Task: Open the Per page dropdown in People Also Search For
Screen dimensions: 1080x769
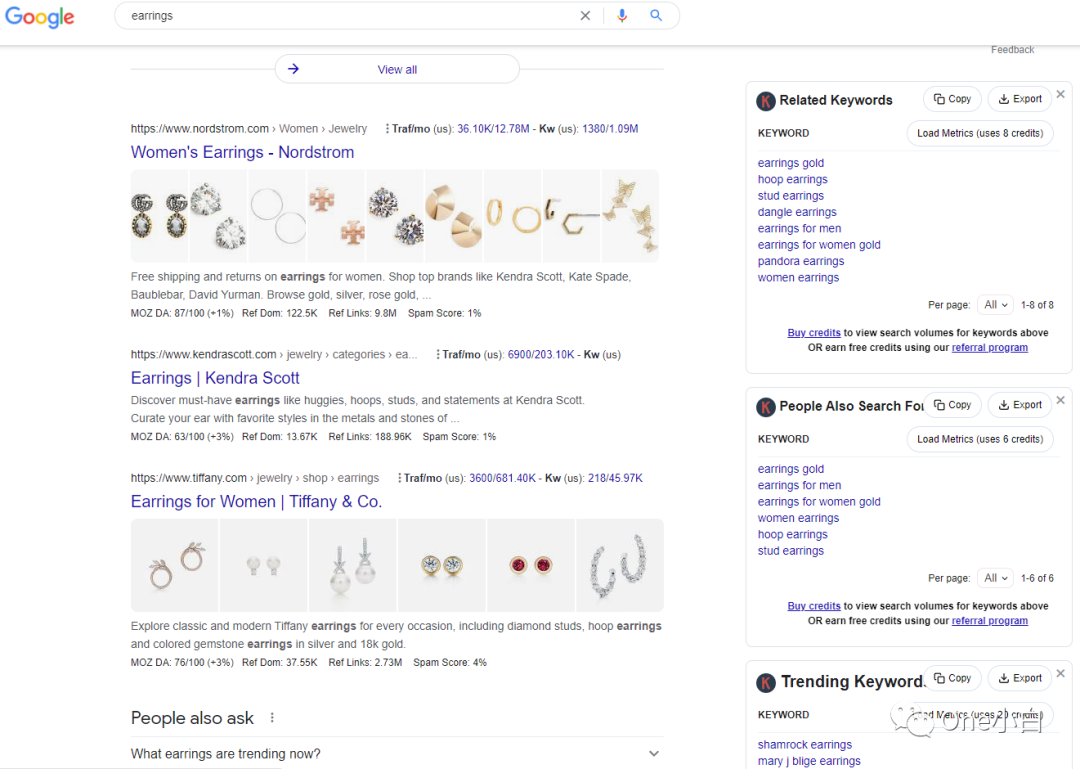Action: pos(995,577)
